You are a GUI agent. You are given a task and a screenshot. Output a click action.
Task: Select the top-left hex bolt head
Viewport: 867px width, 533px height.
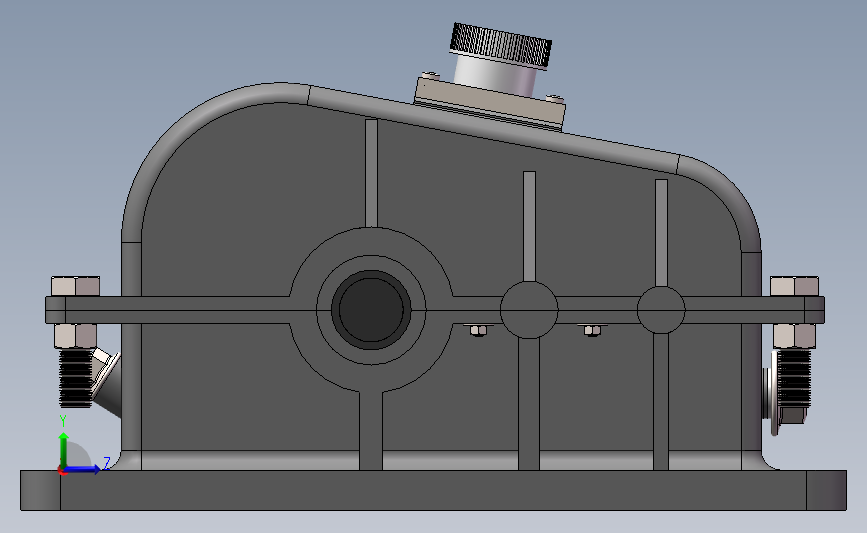pyautogui.click(x=76, y=286)
